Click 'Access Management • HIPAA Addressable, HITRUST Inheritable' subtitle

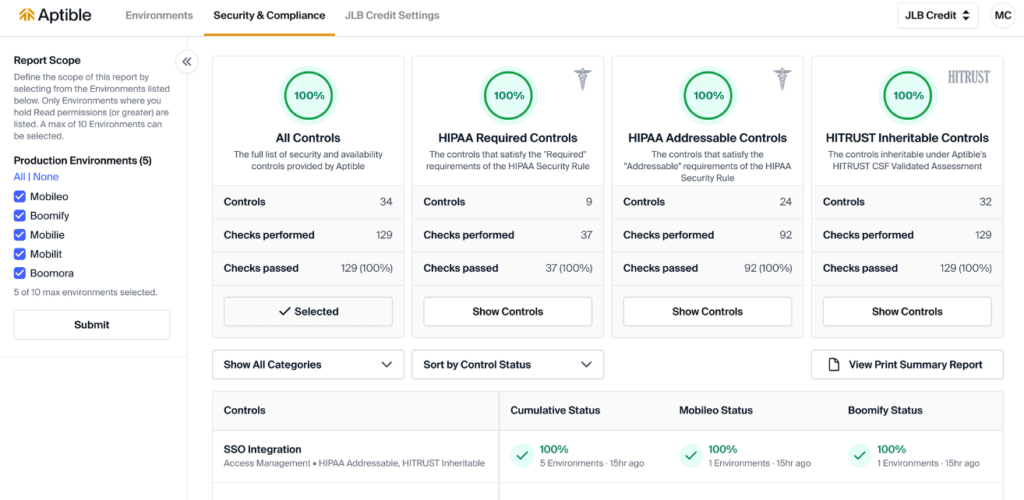(x=355, y=463)
